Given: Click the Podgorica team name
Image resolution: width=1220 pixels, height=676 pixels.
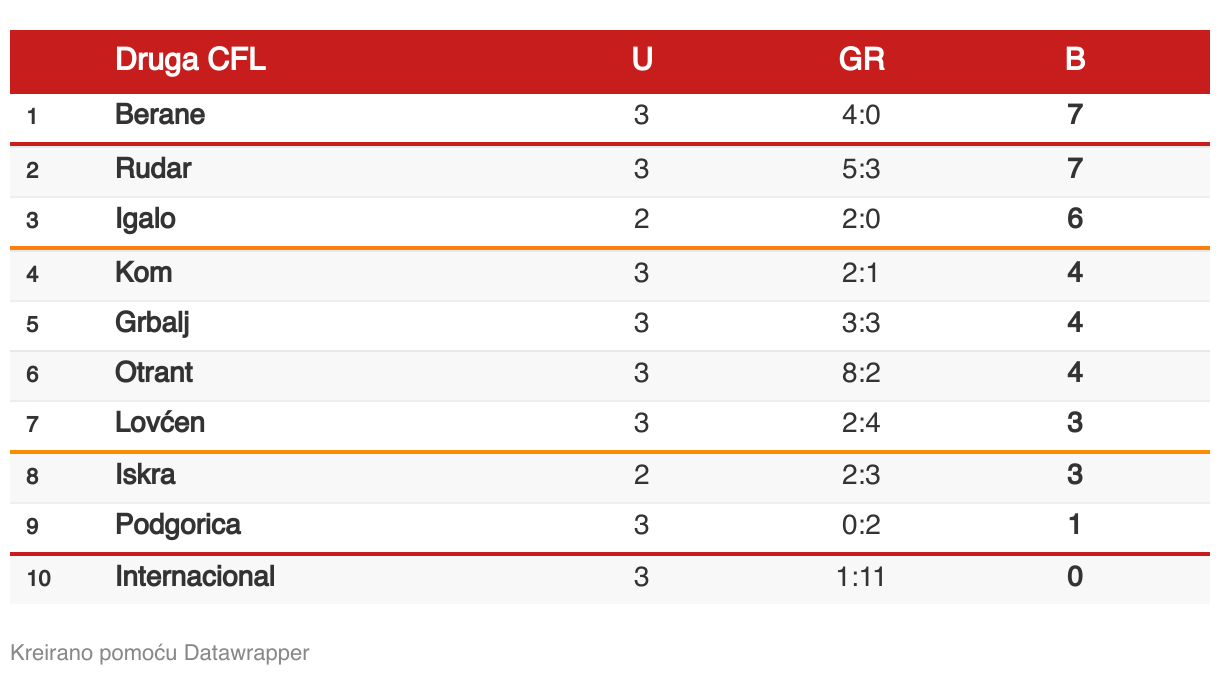Looking at the screenshot, I should tap(178, 524).
